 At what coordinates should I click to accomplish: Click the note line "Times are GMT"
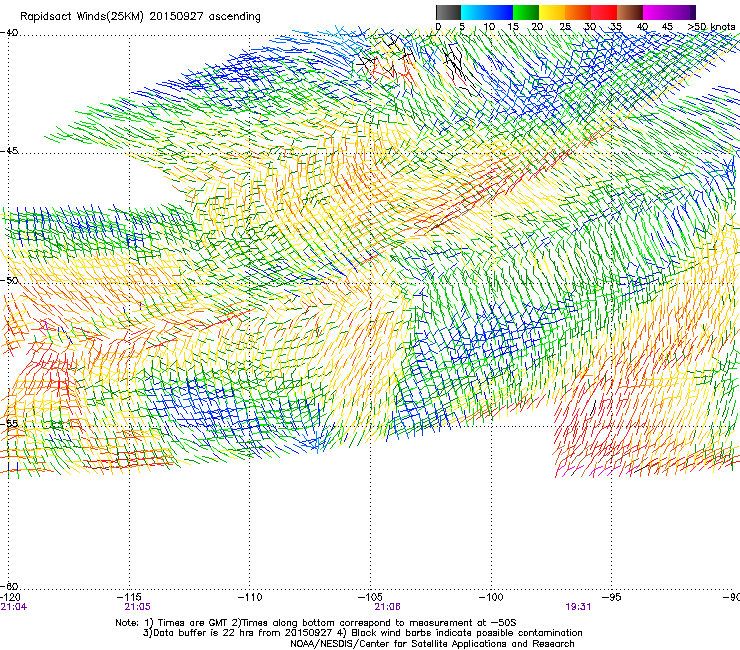191,623
